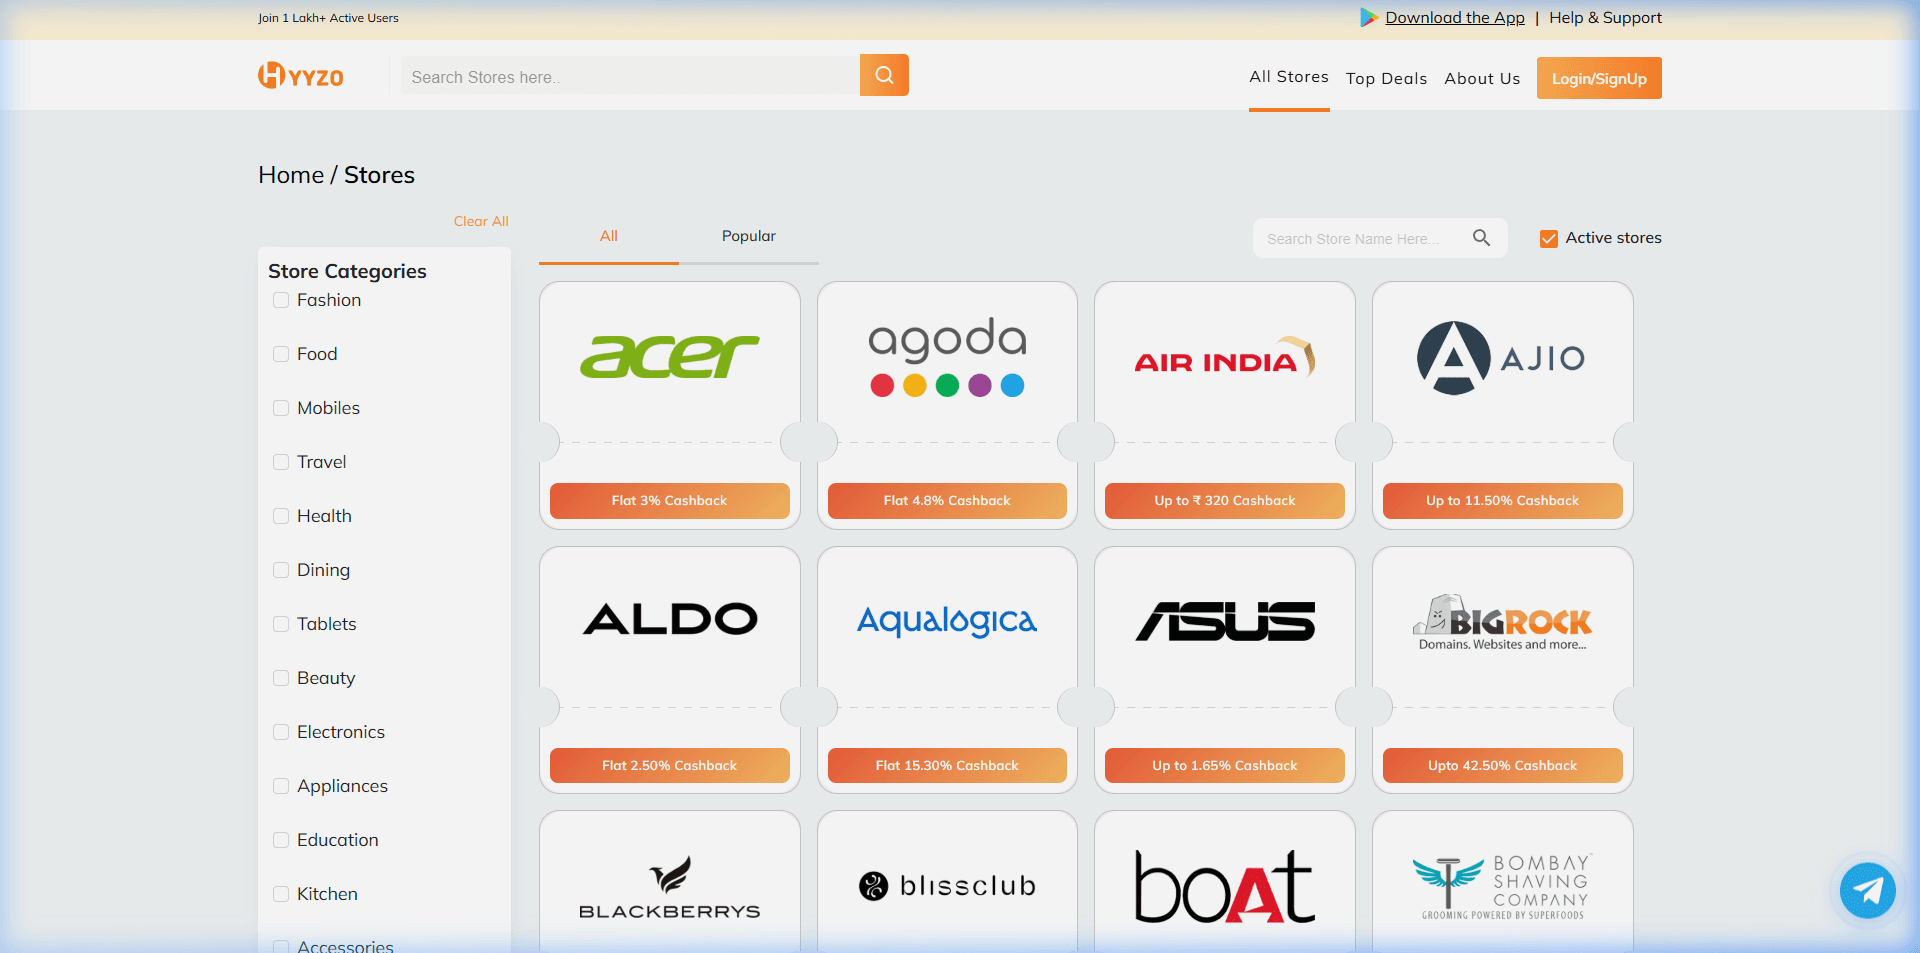Enable the Beauty category filter
This screenshot has height=953, width=1920.
click(x=280, y=677)
